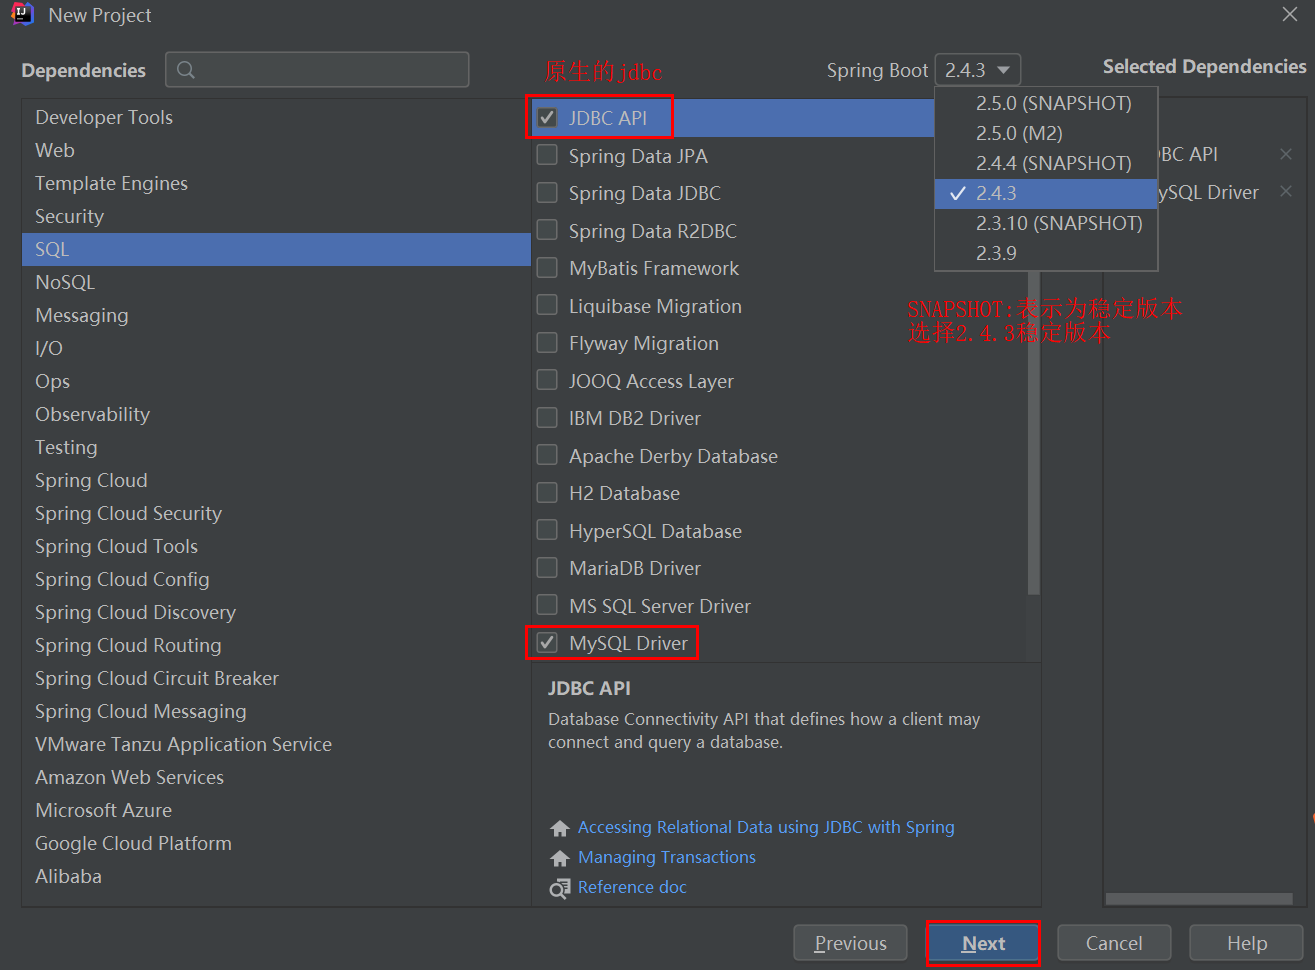Screen dimensions: 1315x970
Task: Select the Observability category
Action: (276, 414)
